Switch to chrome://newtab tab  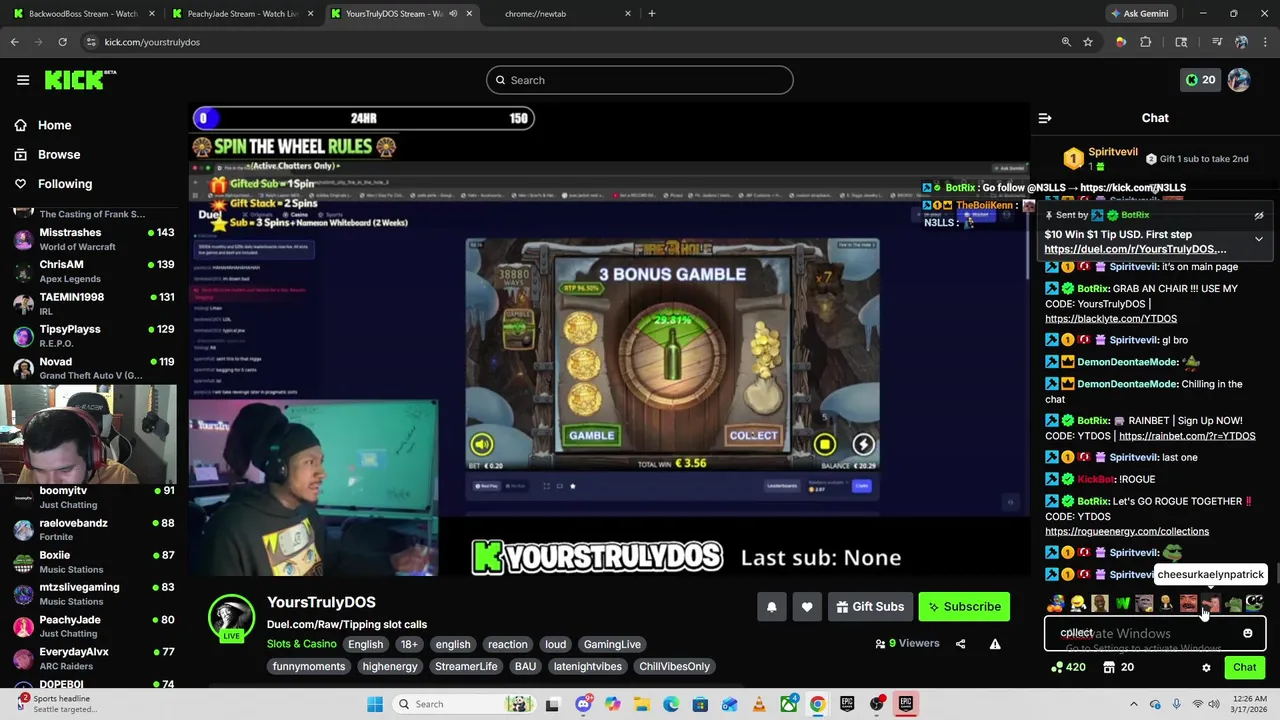tap(560, 14)
